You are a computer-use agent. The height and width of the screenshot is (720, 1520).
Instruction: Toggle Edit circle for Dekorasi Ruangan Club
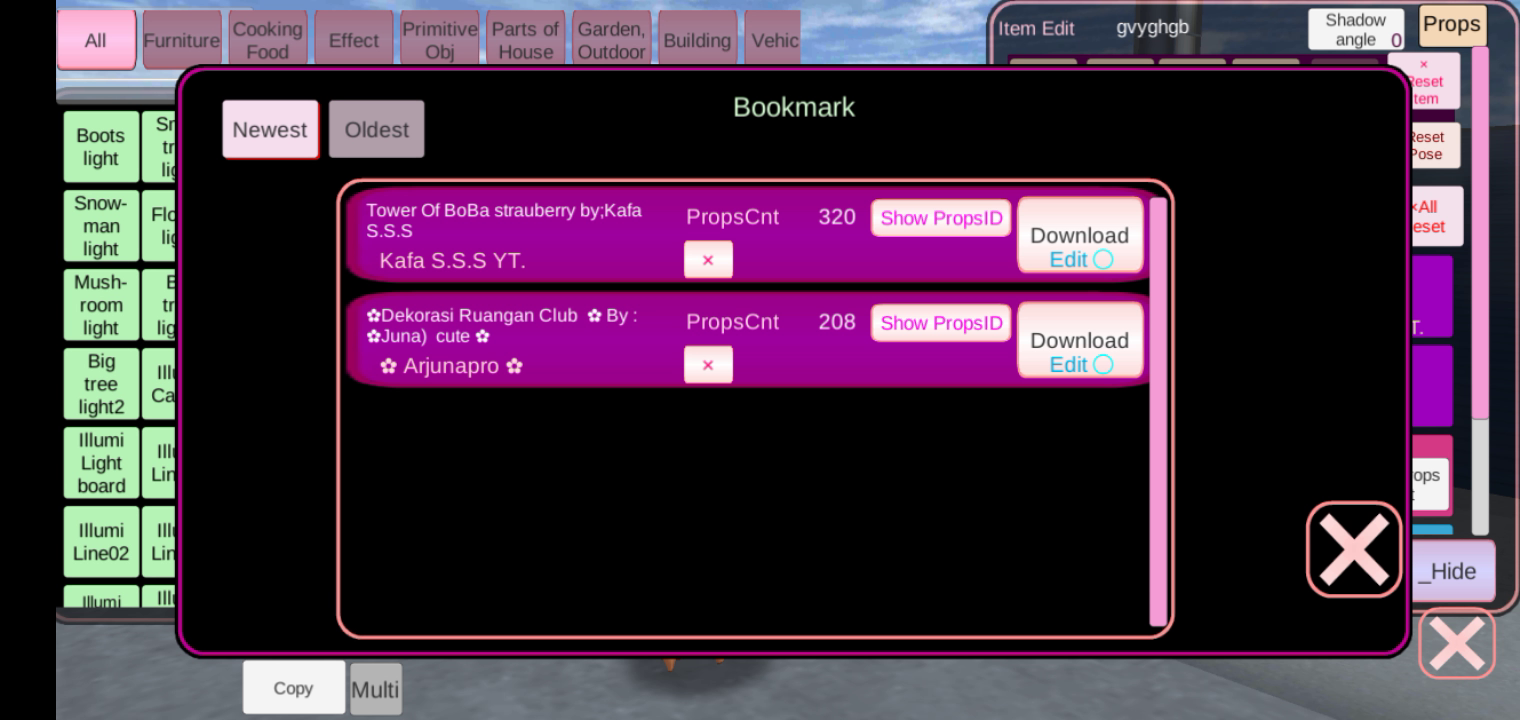click(1103, 365)
